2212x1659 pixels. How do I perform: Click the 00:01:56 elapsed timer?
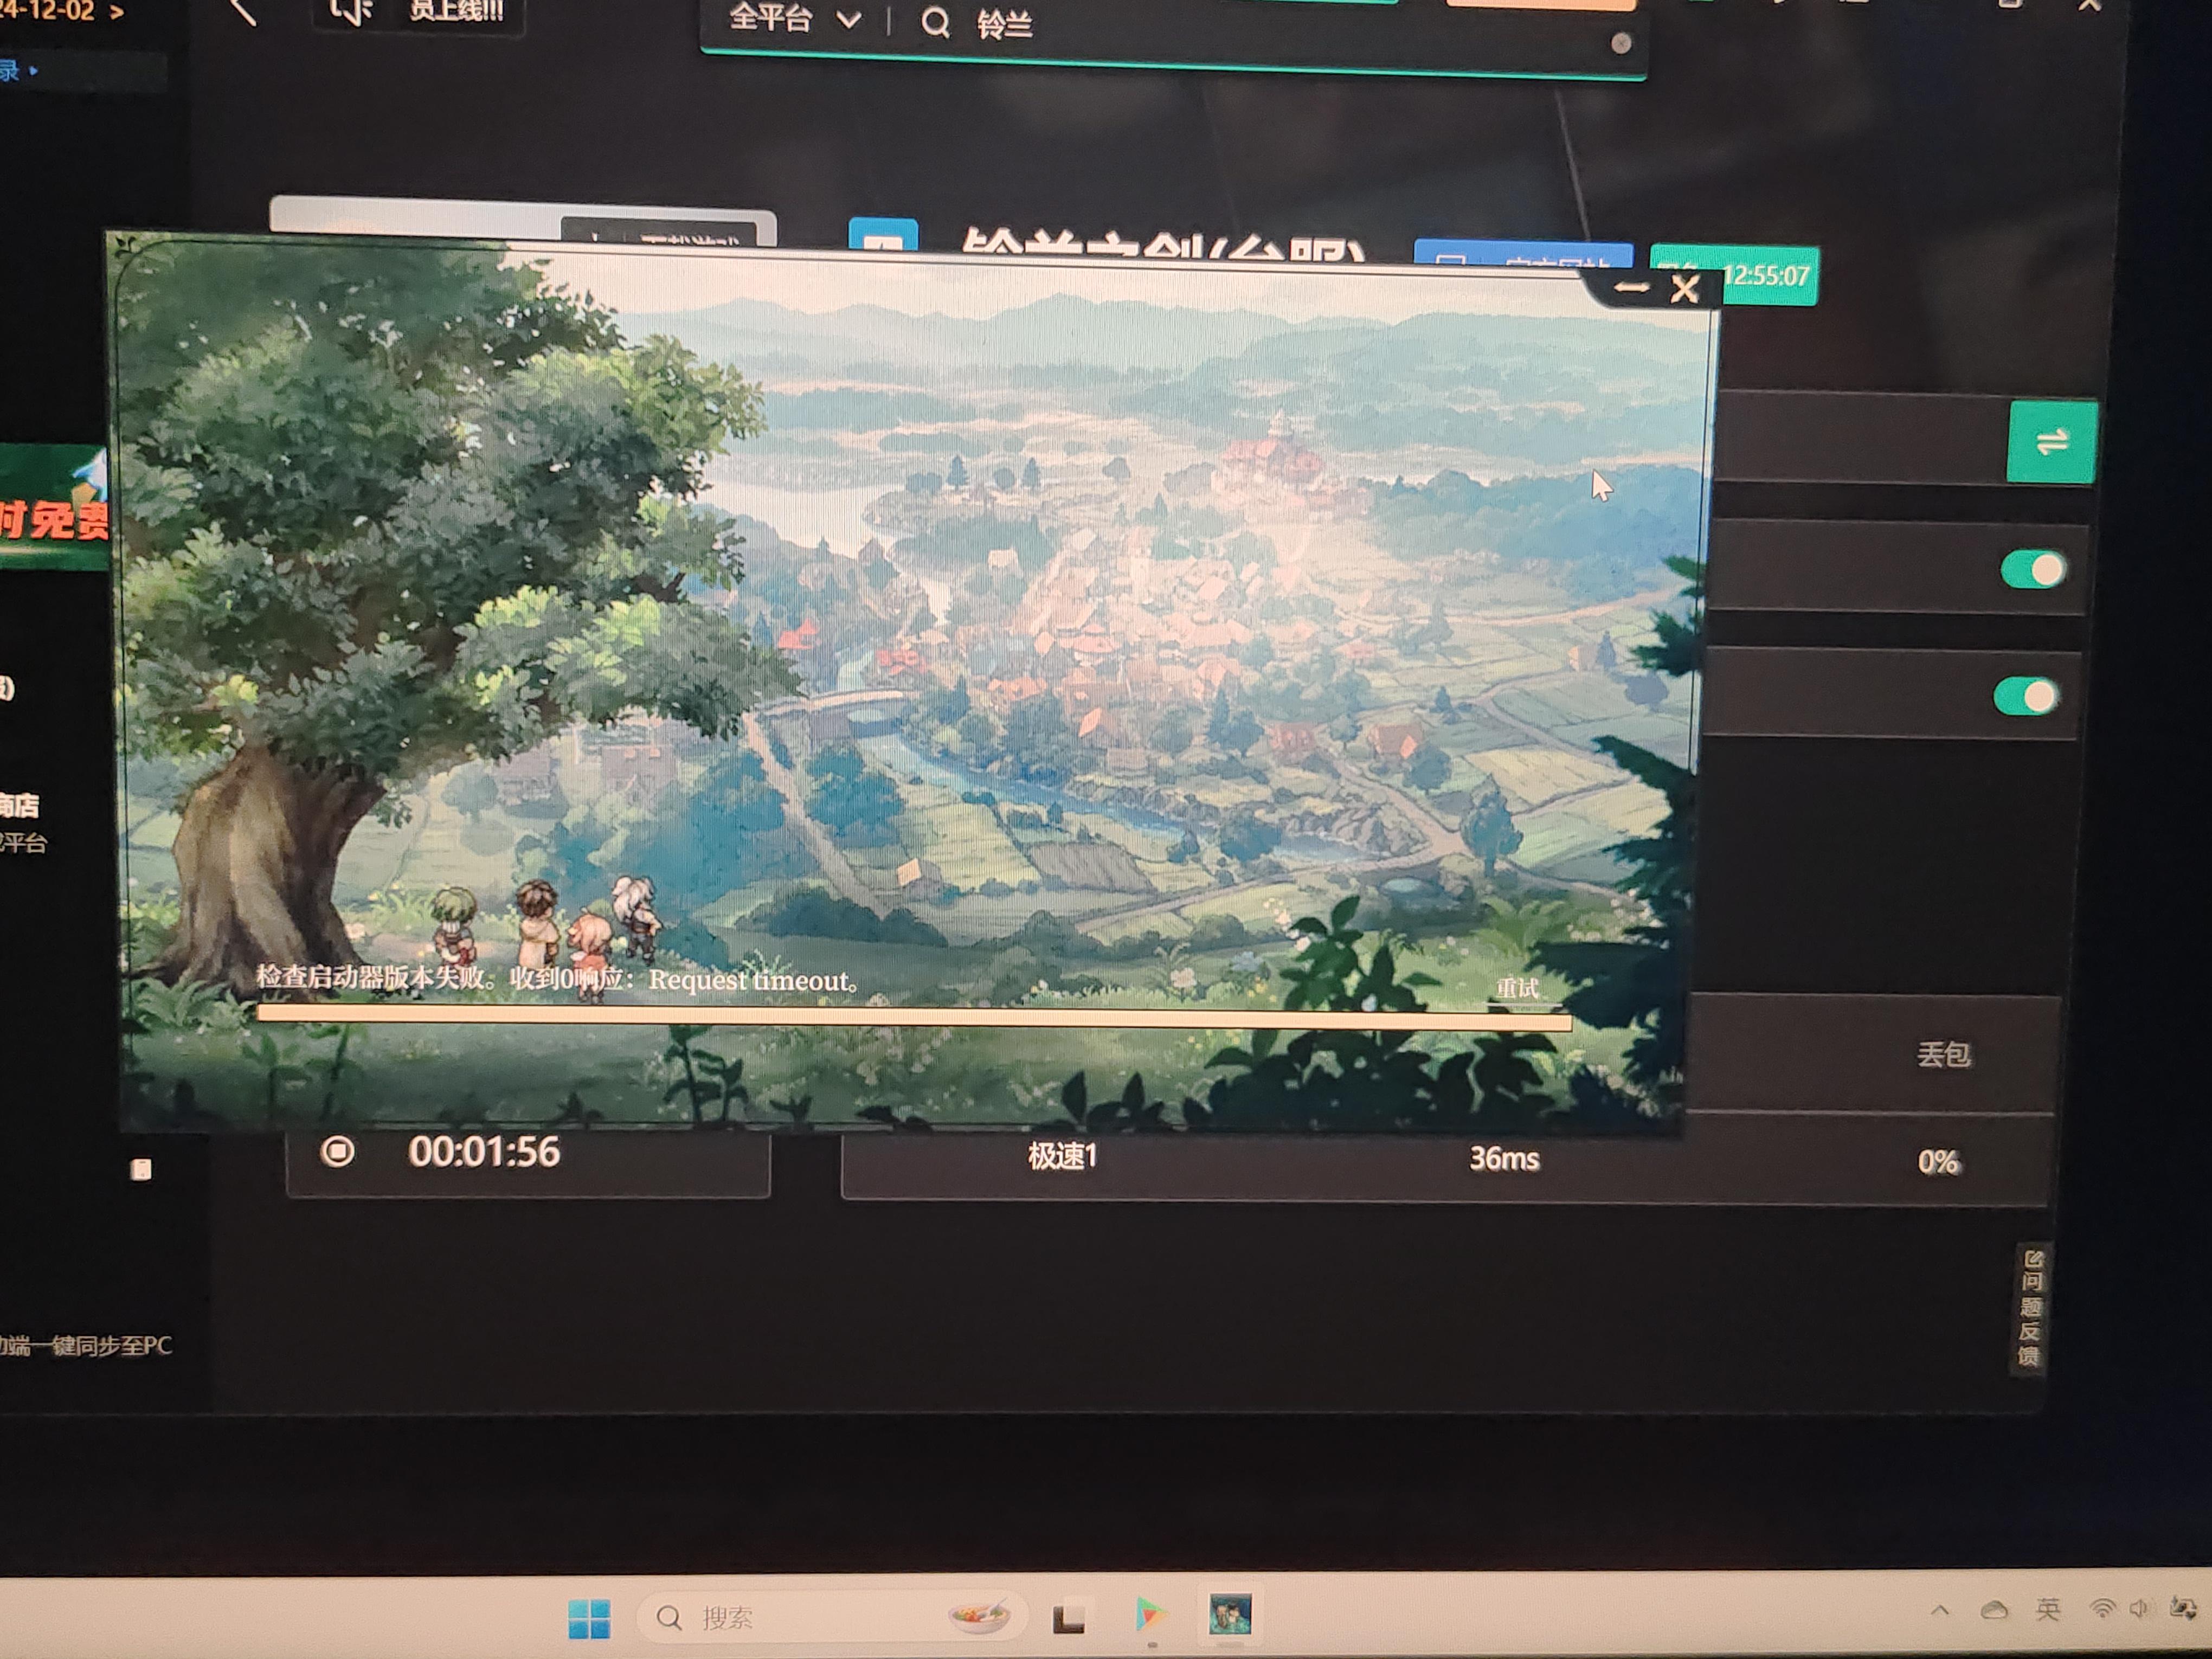point(484,1152)
